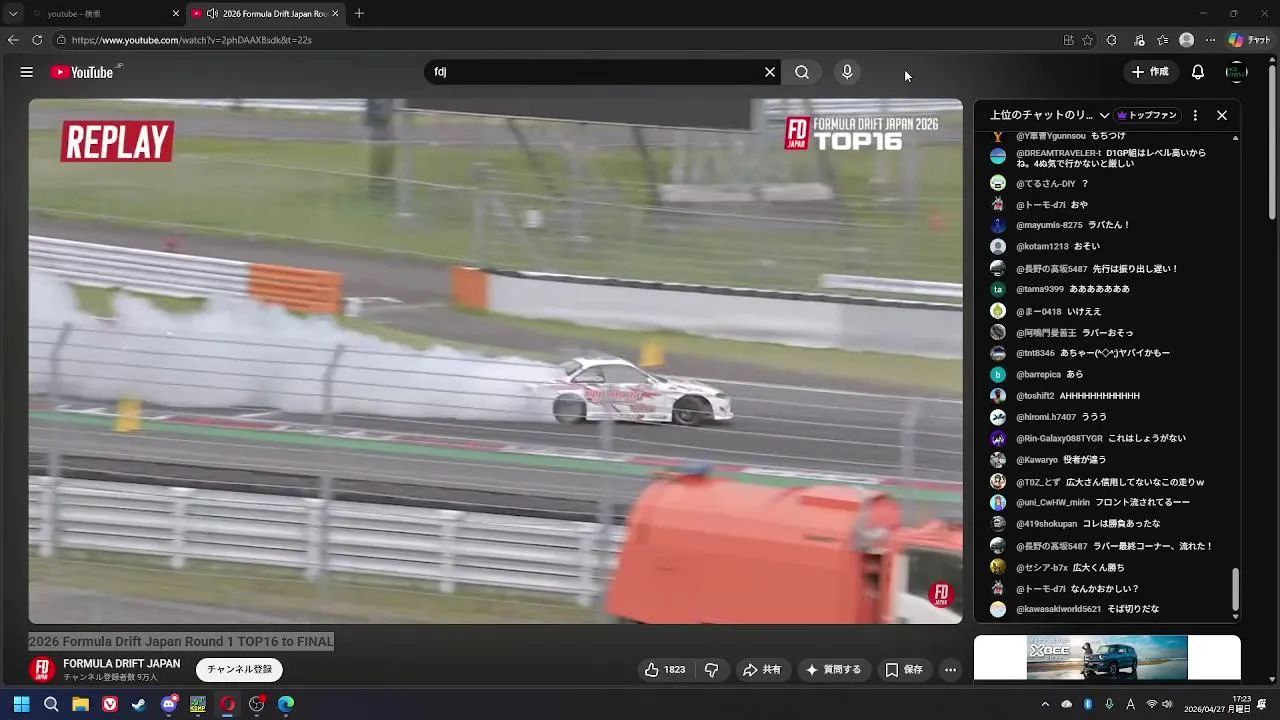Screen dimensions: 1280x720
Task: Start voice search with the microphone
Action: coord(847,72)
